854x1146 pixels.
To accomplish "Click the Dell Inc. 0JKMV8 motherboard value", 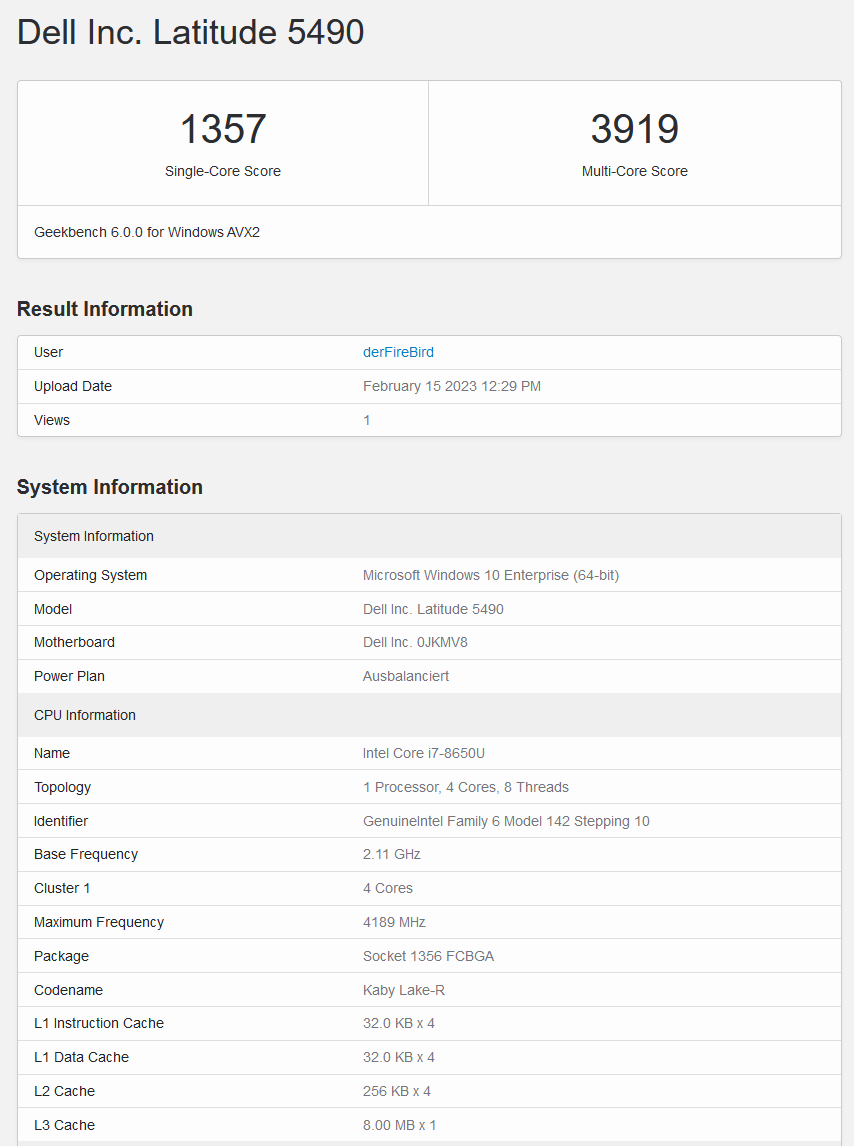I will (415, 642).
